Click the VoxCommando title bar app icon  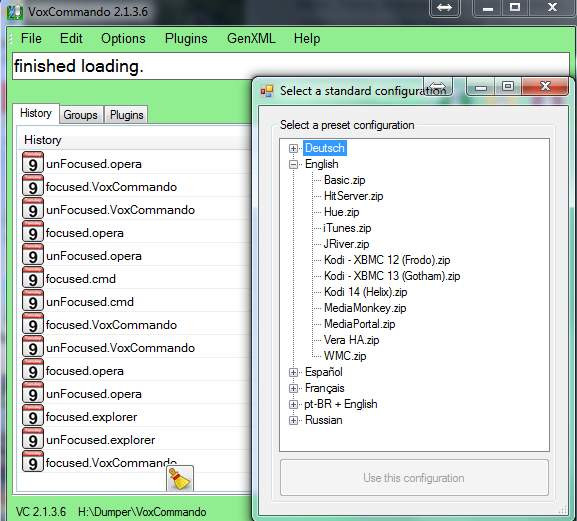pos(15,12)
